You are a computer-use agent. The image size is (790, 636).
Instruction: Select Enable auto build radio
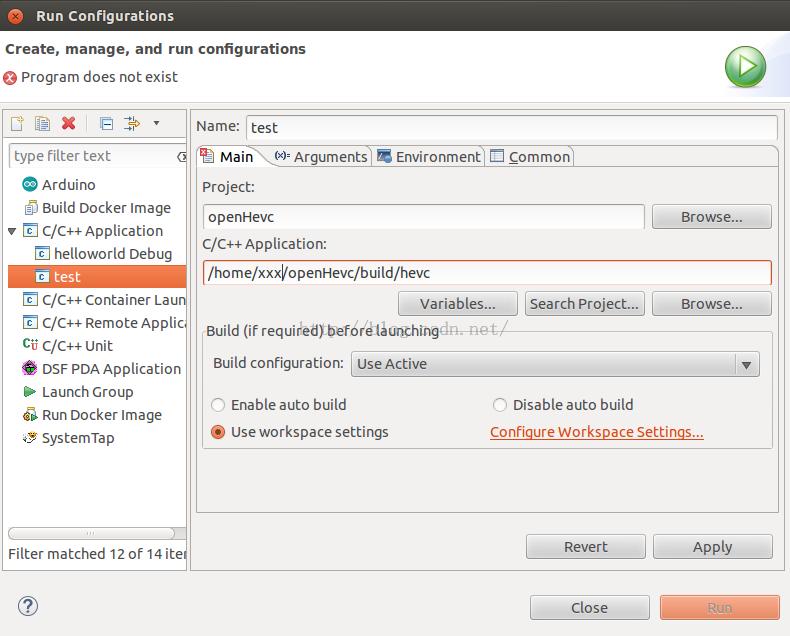218,405
